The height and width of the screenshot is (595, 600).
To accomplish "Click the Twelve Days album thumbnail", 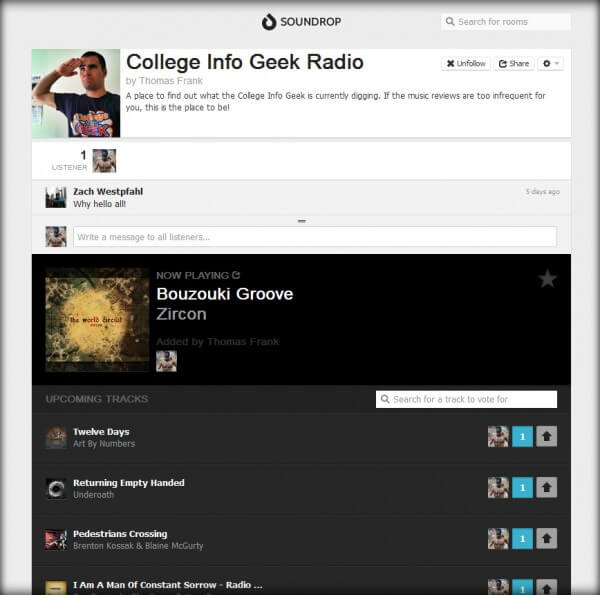I will tap(56, 437).
